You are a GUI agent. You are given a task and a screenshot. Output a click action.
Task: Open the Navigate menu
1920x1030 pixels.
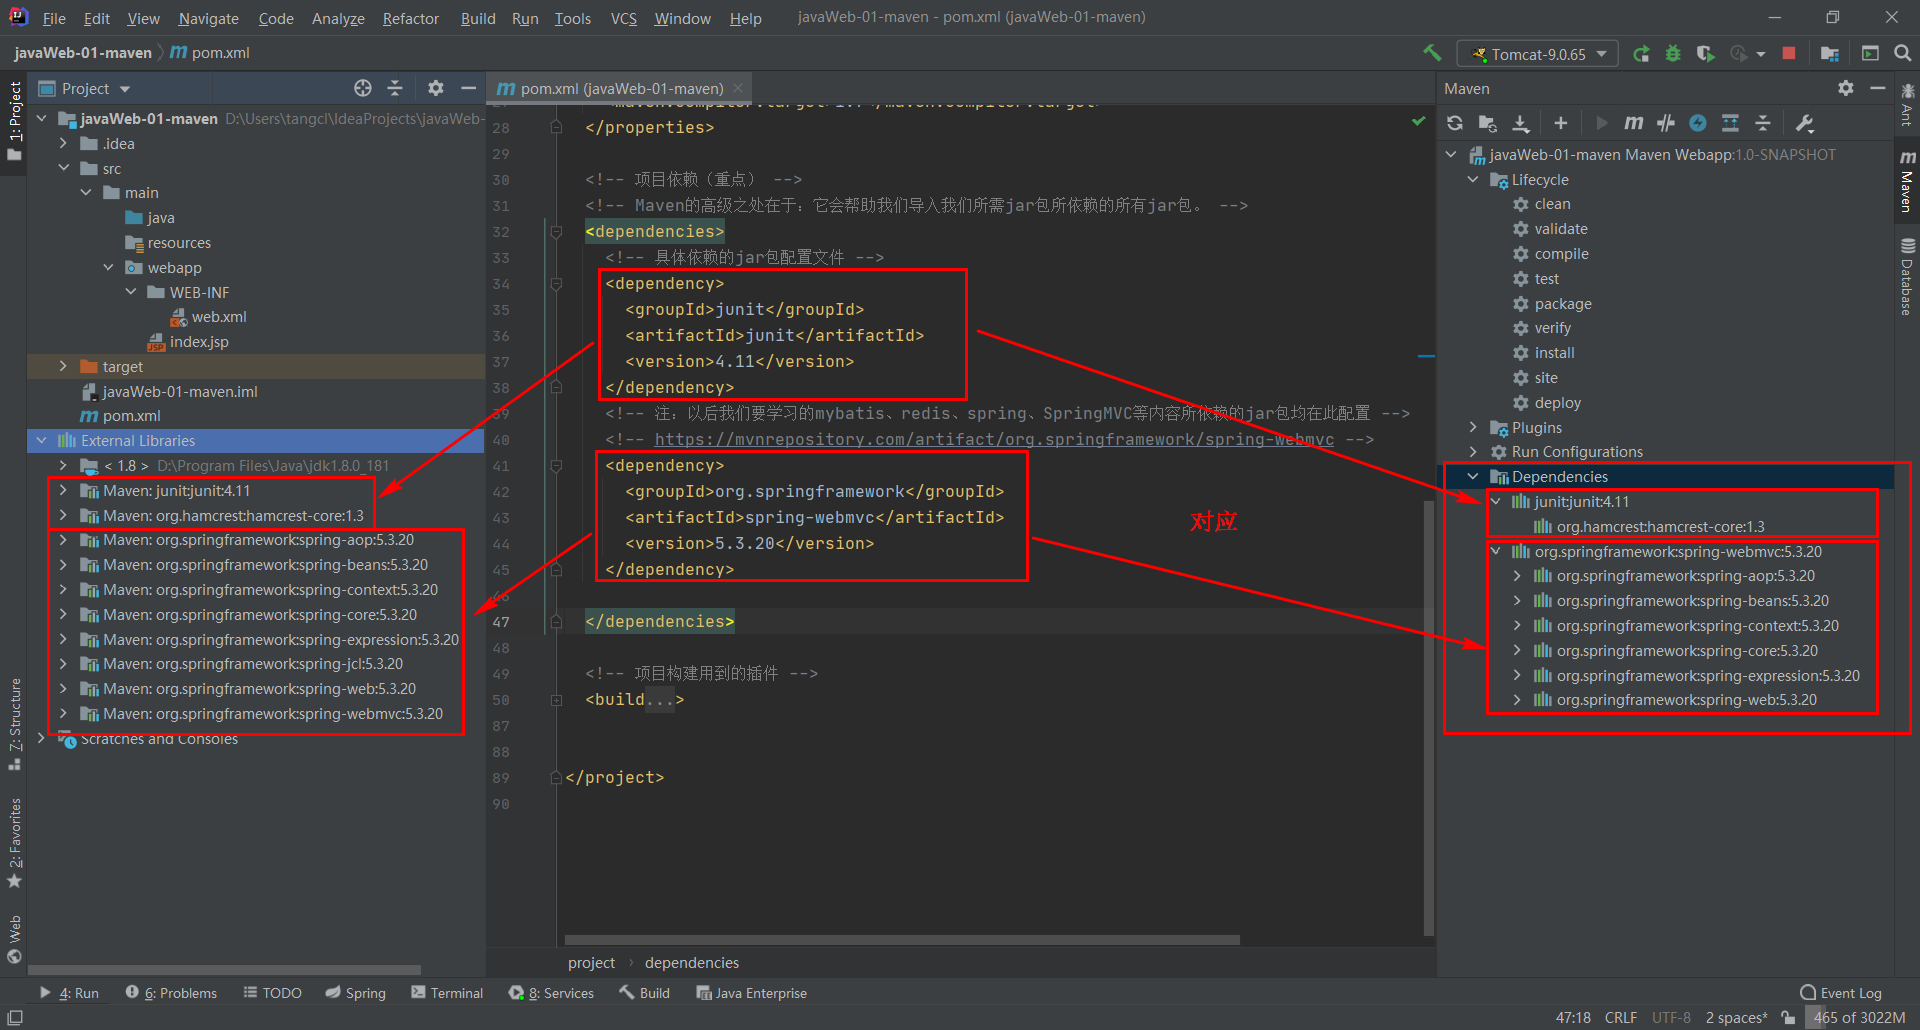(208, 18)
